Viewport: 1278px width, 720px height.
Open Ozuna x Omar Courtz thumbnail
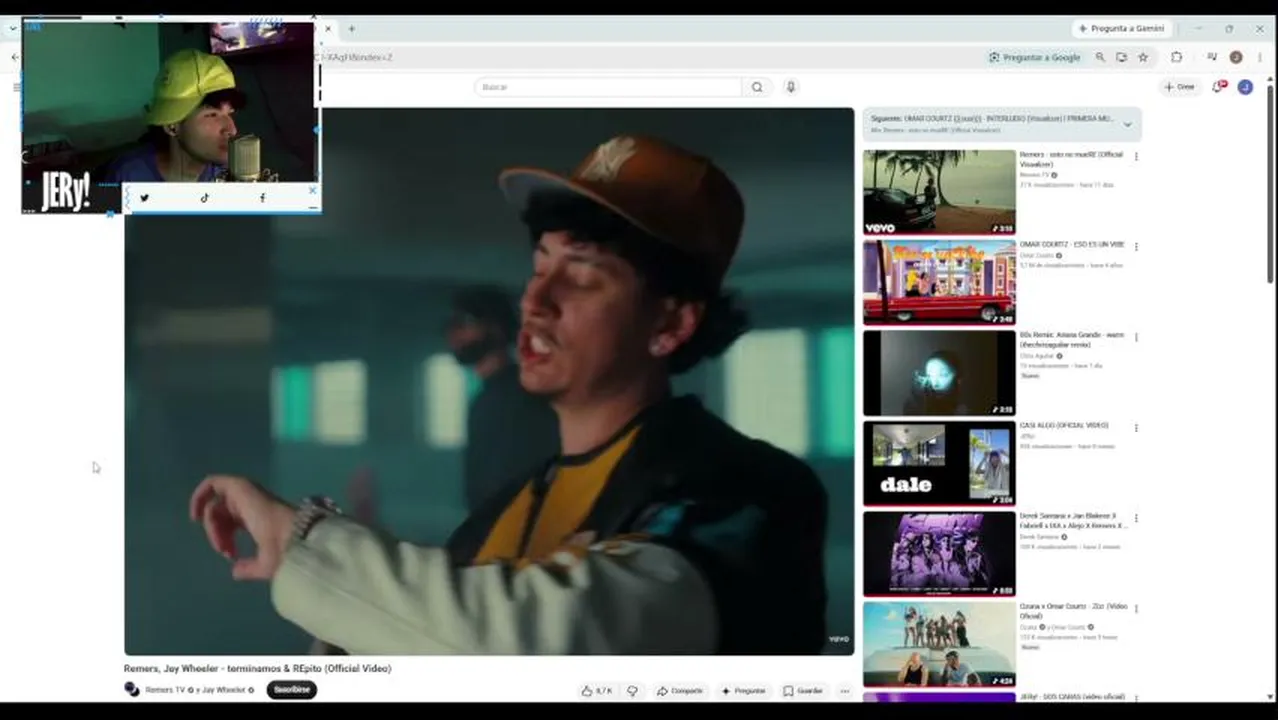(939, 644)
